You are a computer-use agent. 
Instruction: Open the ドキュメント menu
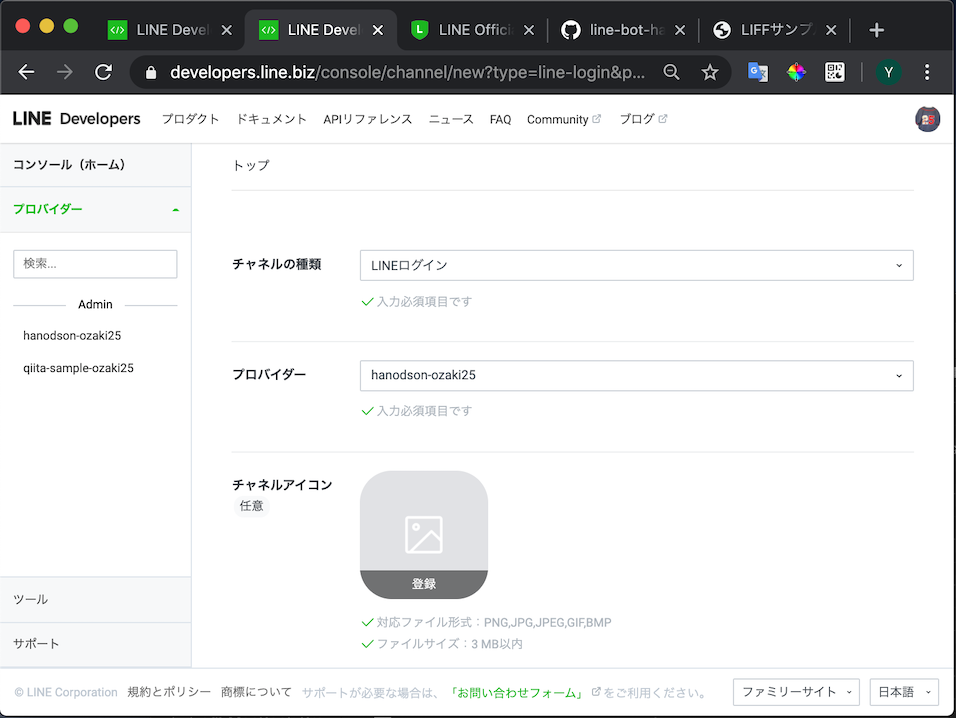point(271,119)
